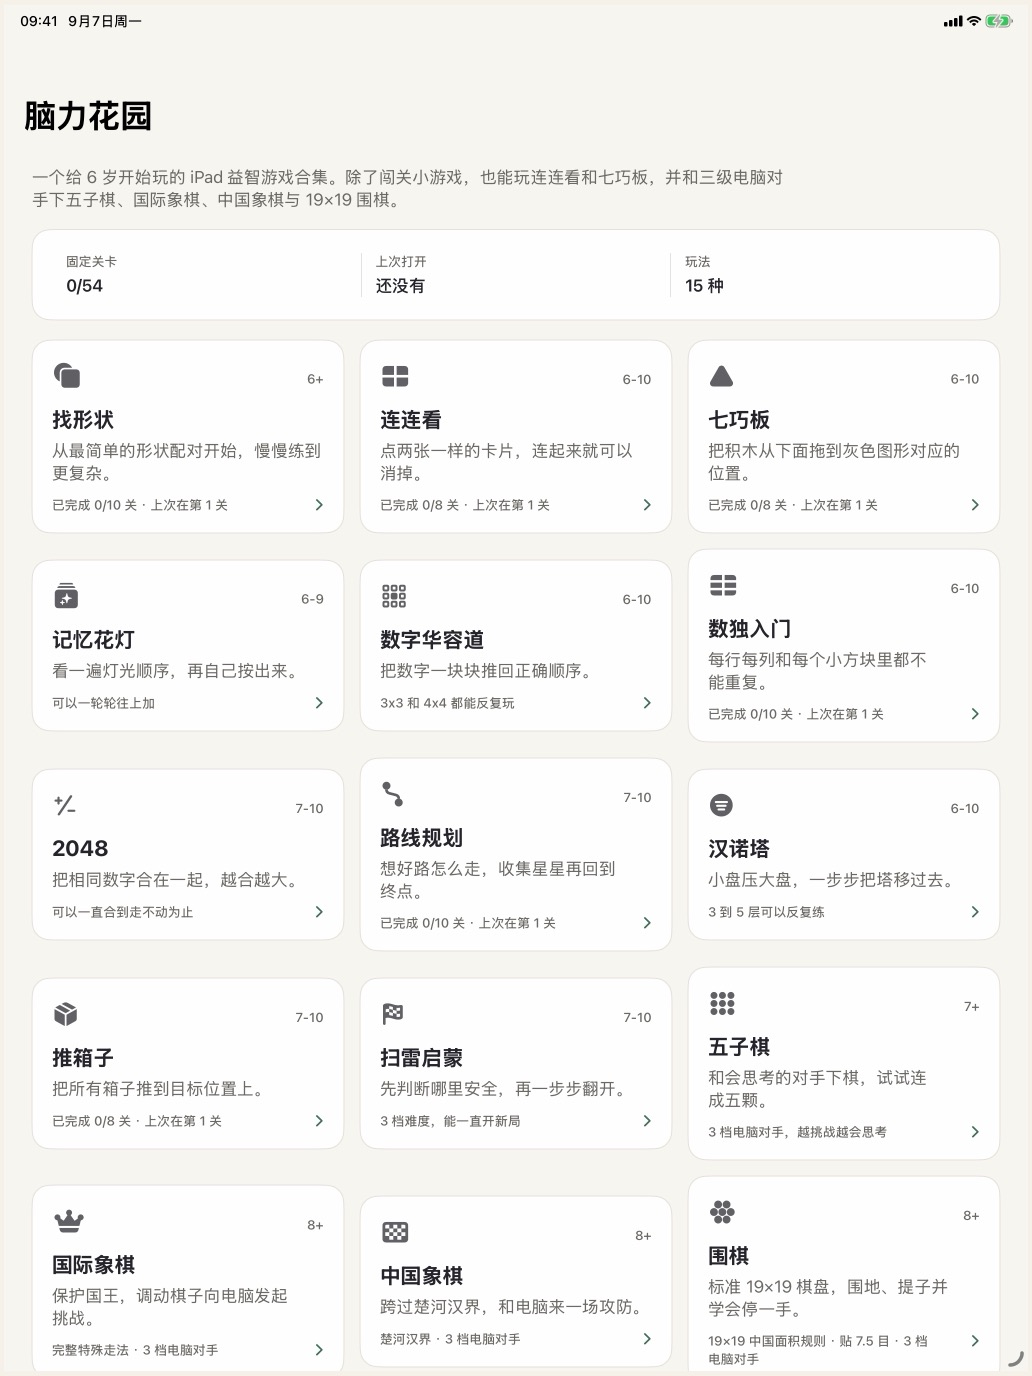Screen dimensions: 1032x1376
Task: Tap the 围棋 stones icon
Action: point(722,1212)
